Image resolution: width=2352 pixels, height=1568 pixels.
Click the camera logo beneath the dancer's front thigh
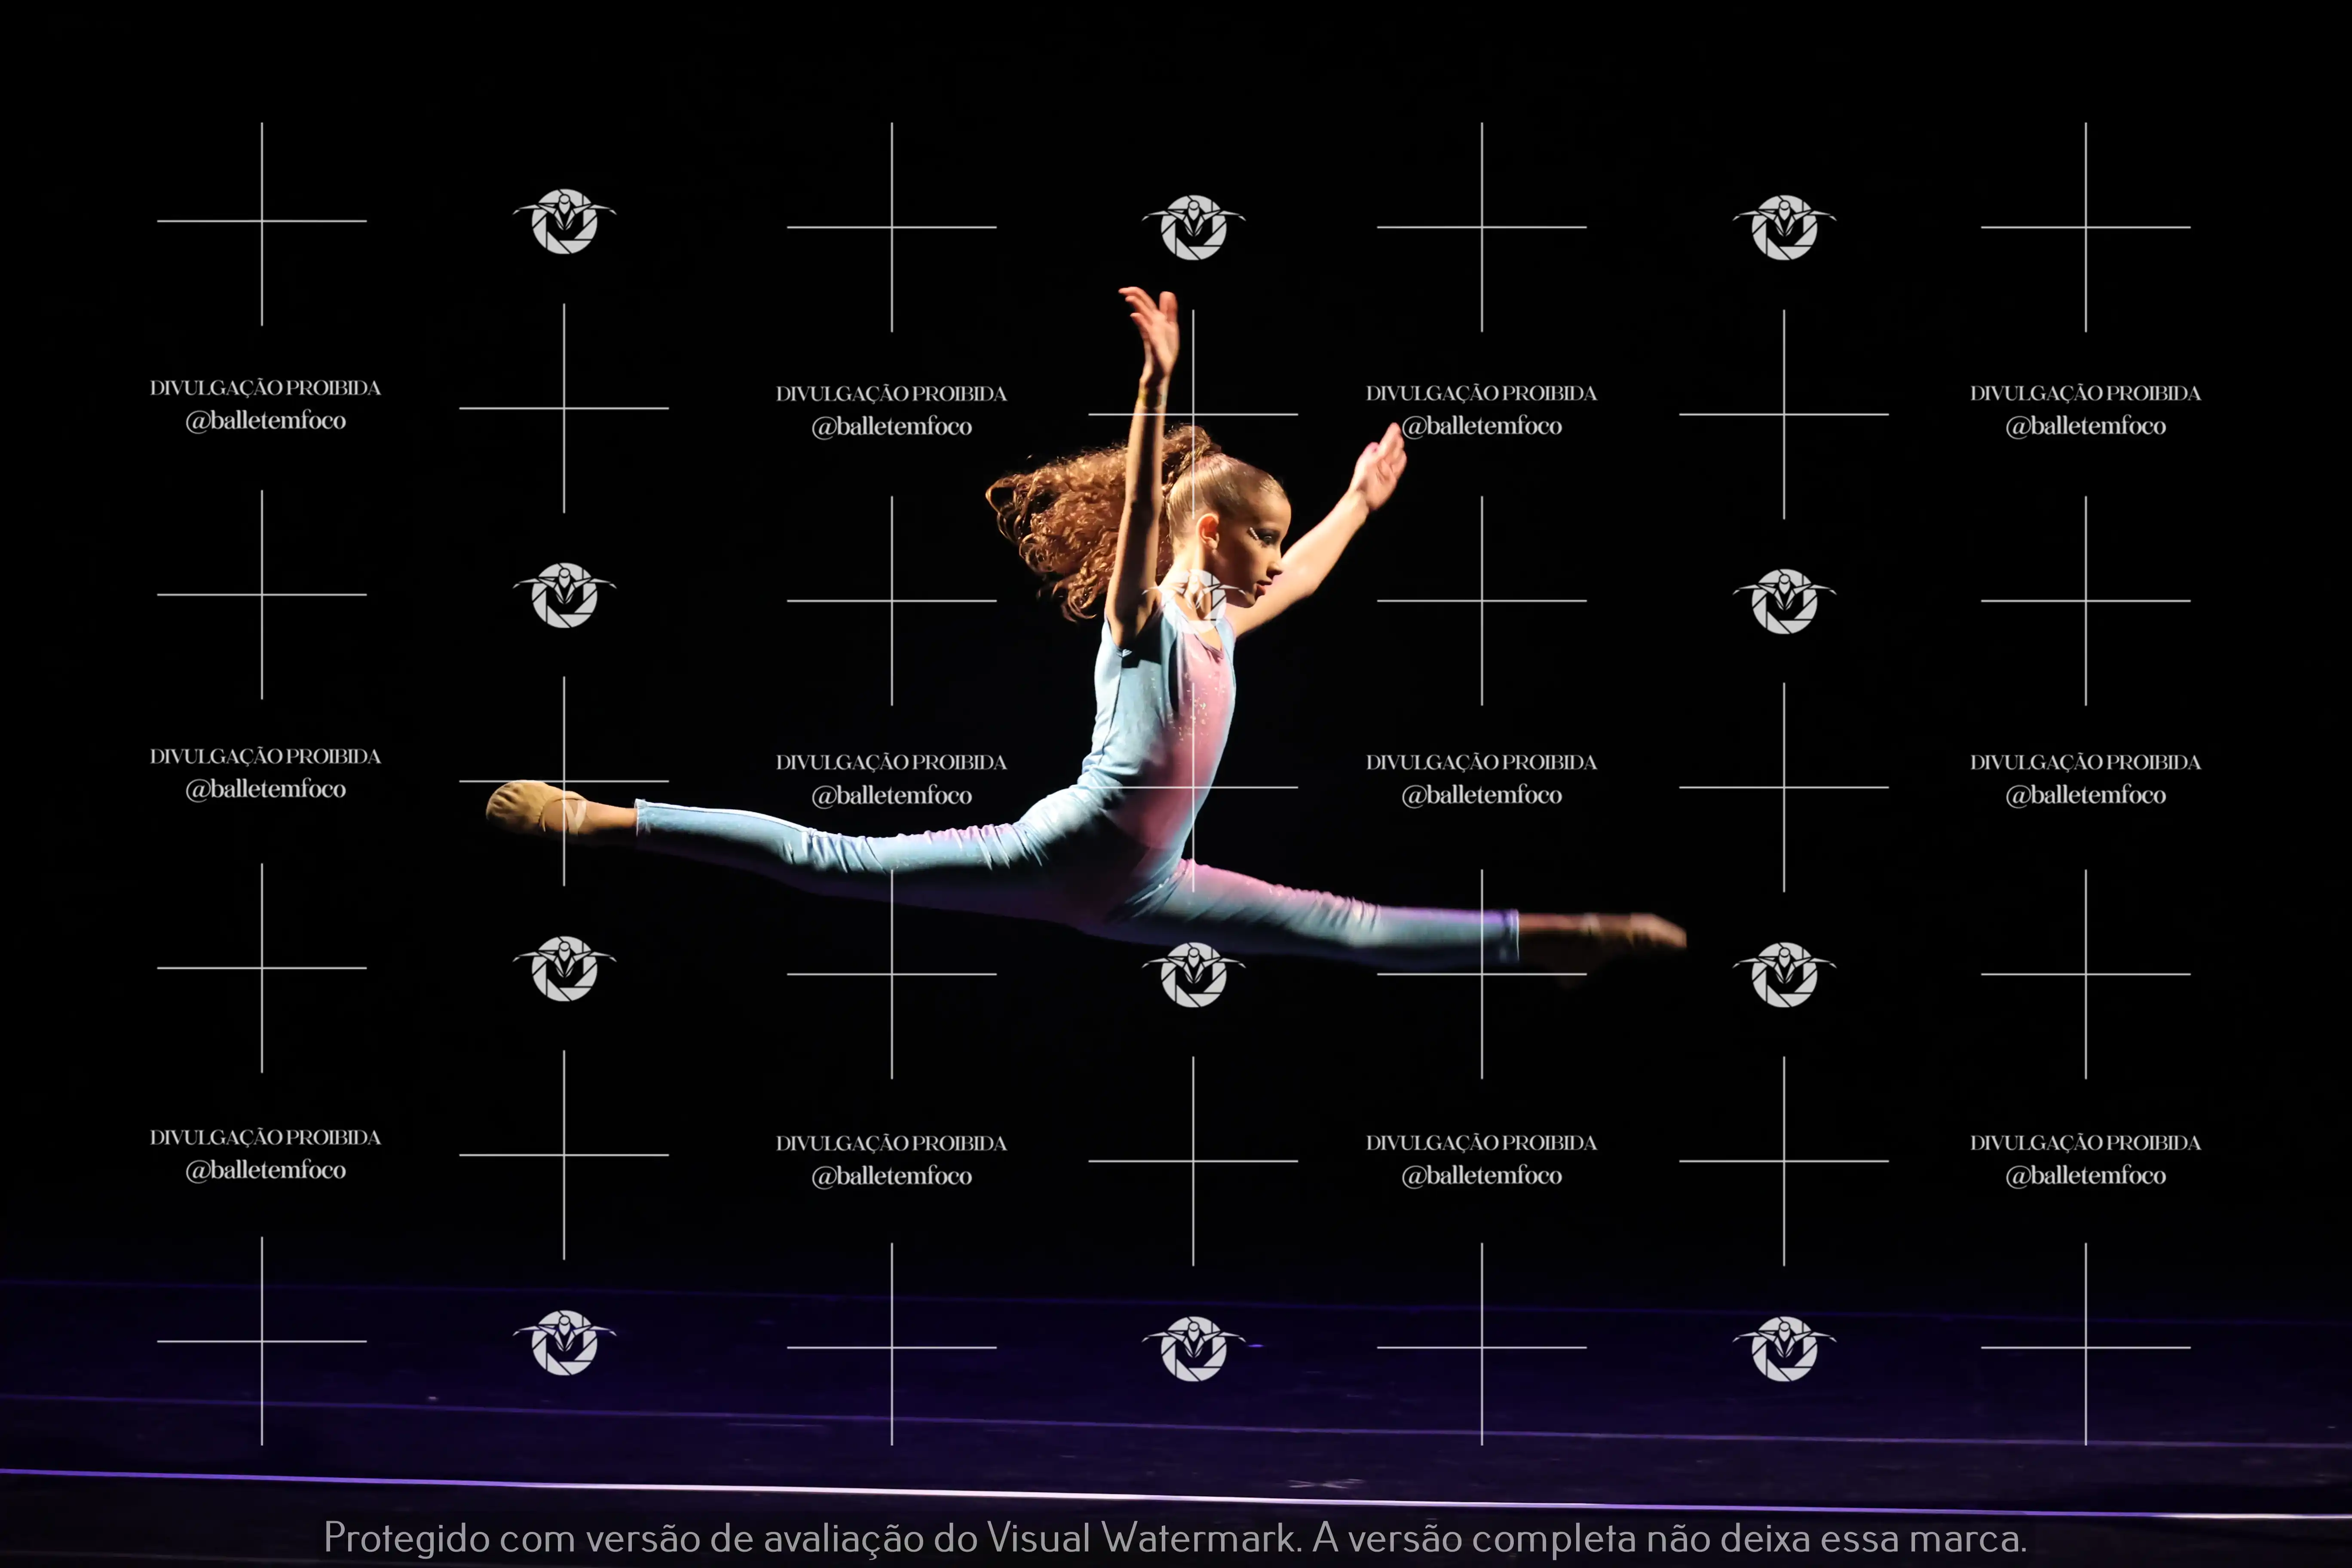[x=1193, y=974]
